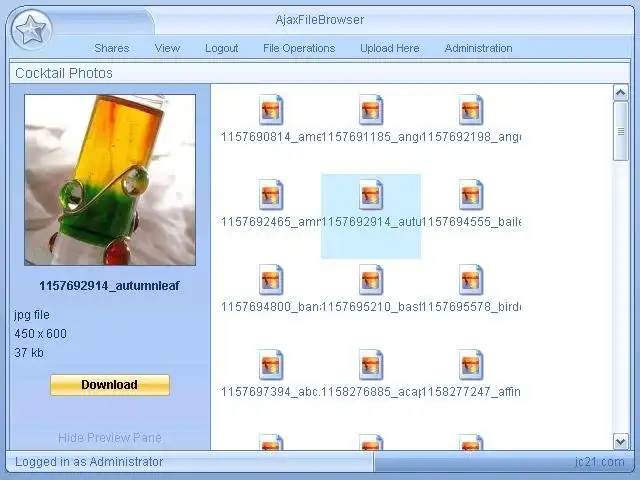Select file icon above 1157697394_abc
The height and width of the screenshot is (480, 640).
[x=271, y=364]
